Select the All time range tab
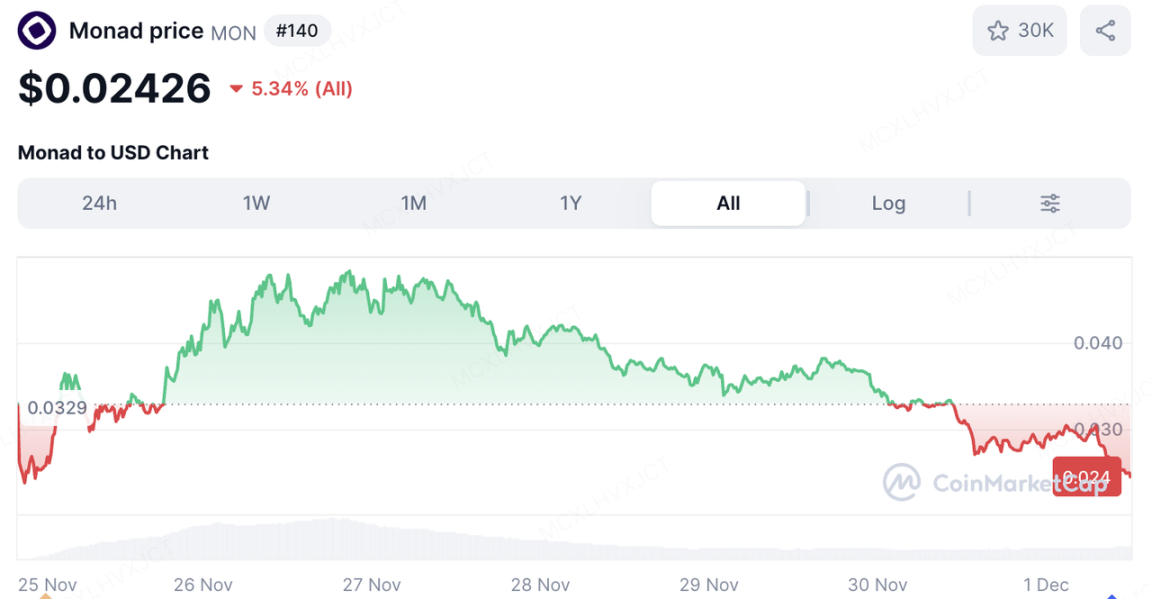This screenshot has height=599, width=1152. coord(728,204)
